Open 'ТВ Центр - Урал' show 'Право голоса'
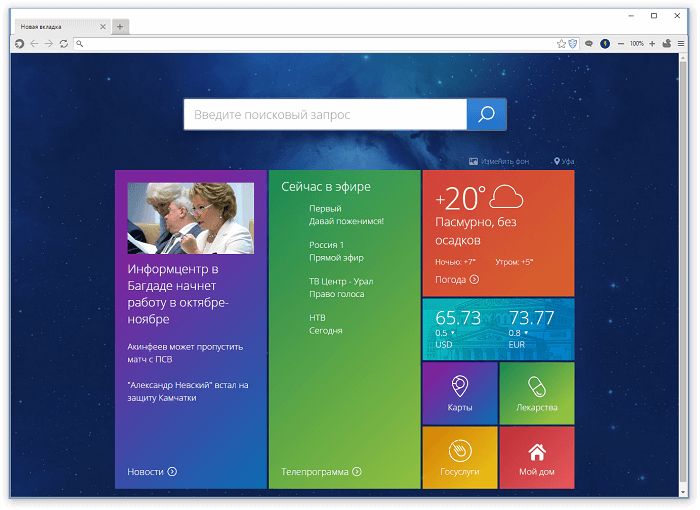700x510 pixels. click(x=341, y=288)
